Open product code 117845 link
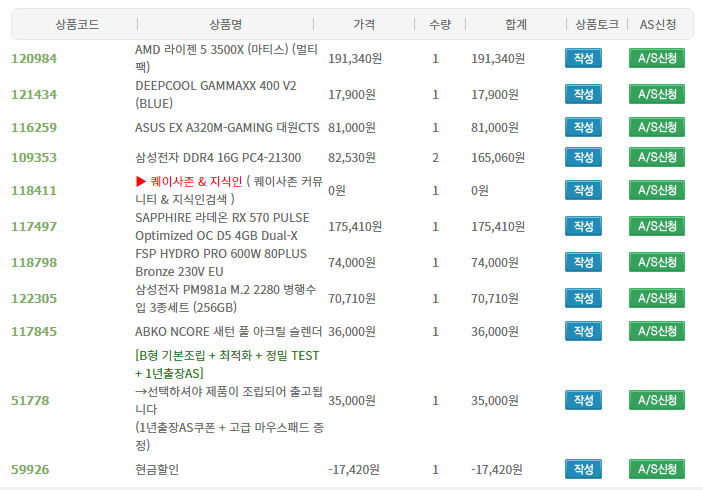Image resolution: width=703 pixels, height=490 pixels. pos(34,332)
